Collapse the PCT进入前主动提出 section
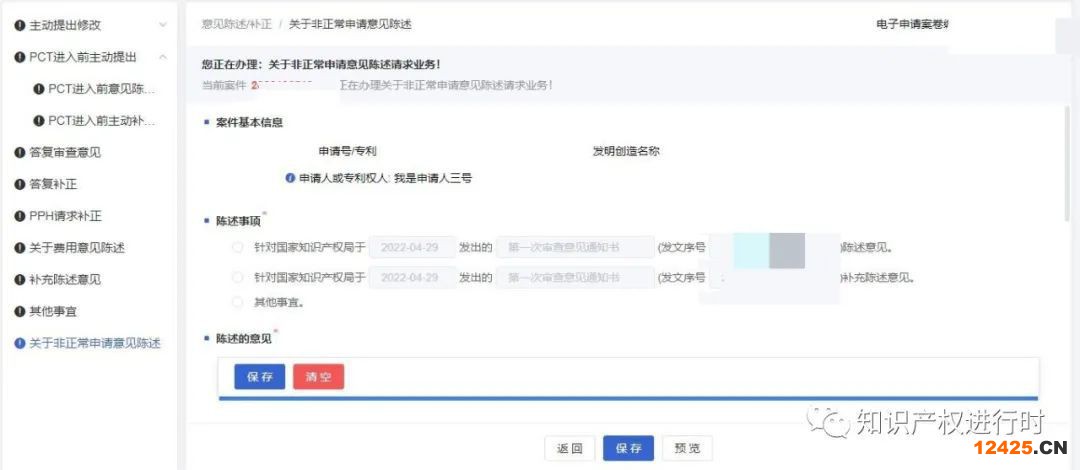 click(163, 57)
